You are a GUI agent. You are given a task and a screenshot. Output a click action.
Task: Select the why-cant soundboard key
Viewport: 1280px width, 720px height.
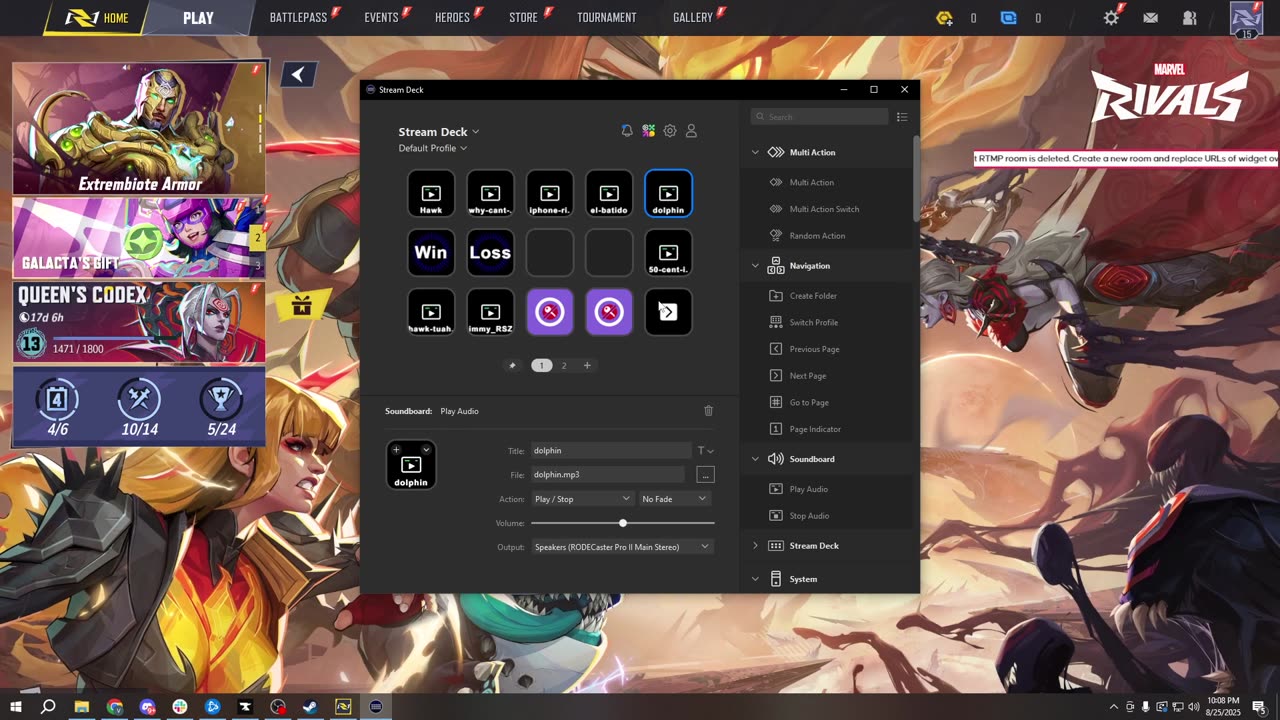pos(490,193)
